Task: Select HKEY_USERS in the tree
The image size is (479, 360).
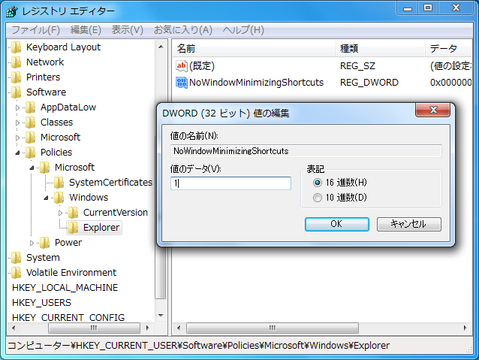Action: tap(42, 303)
